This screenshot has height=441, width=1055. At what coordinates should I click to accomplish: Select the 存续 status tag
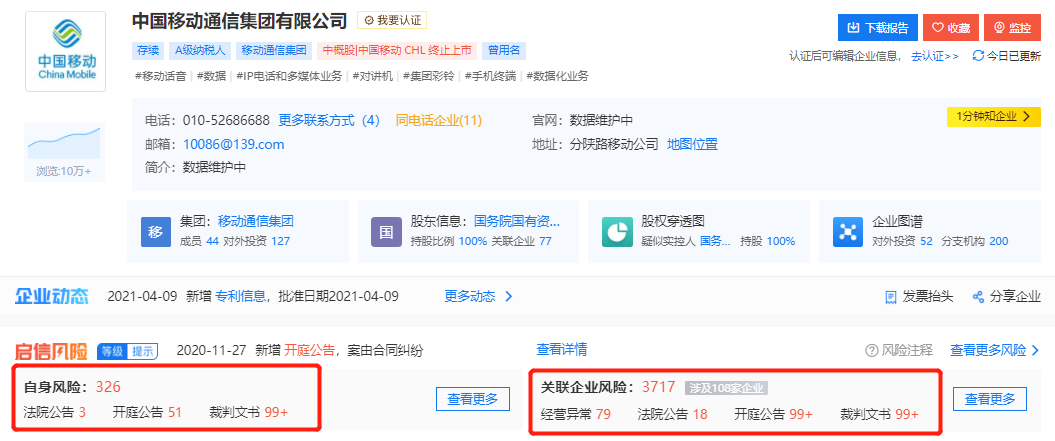149,50
